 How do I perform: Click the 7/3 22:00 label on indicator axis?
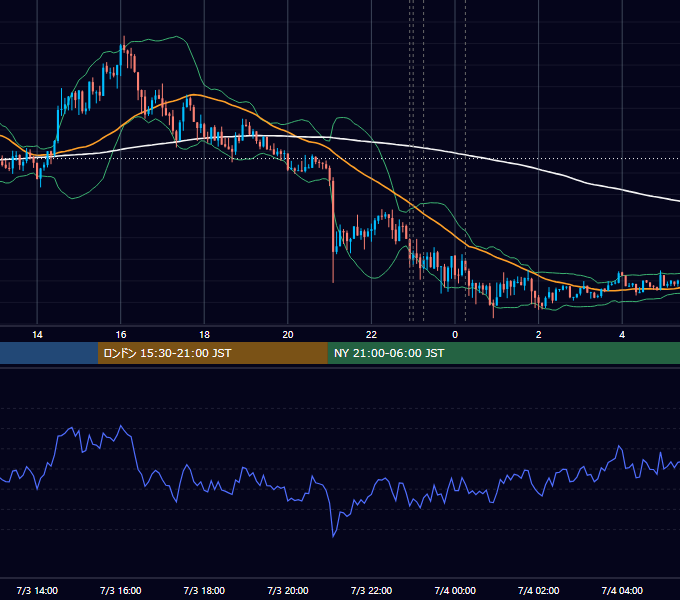pos(371,590)
